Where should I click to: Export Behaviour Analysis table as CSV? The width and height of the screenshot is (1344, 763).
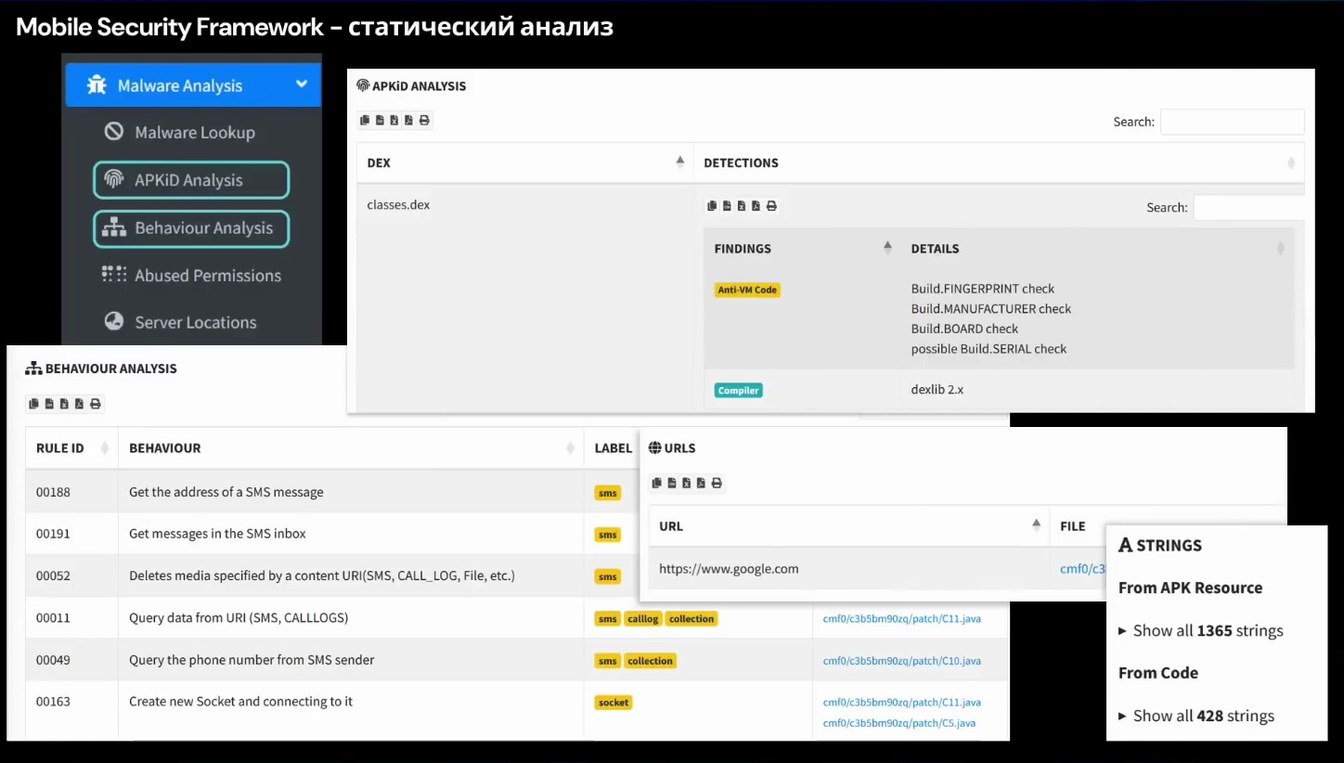[x=49, y=404]
